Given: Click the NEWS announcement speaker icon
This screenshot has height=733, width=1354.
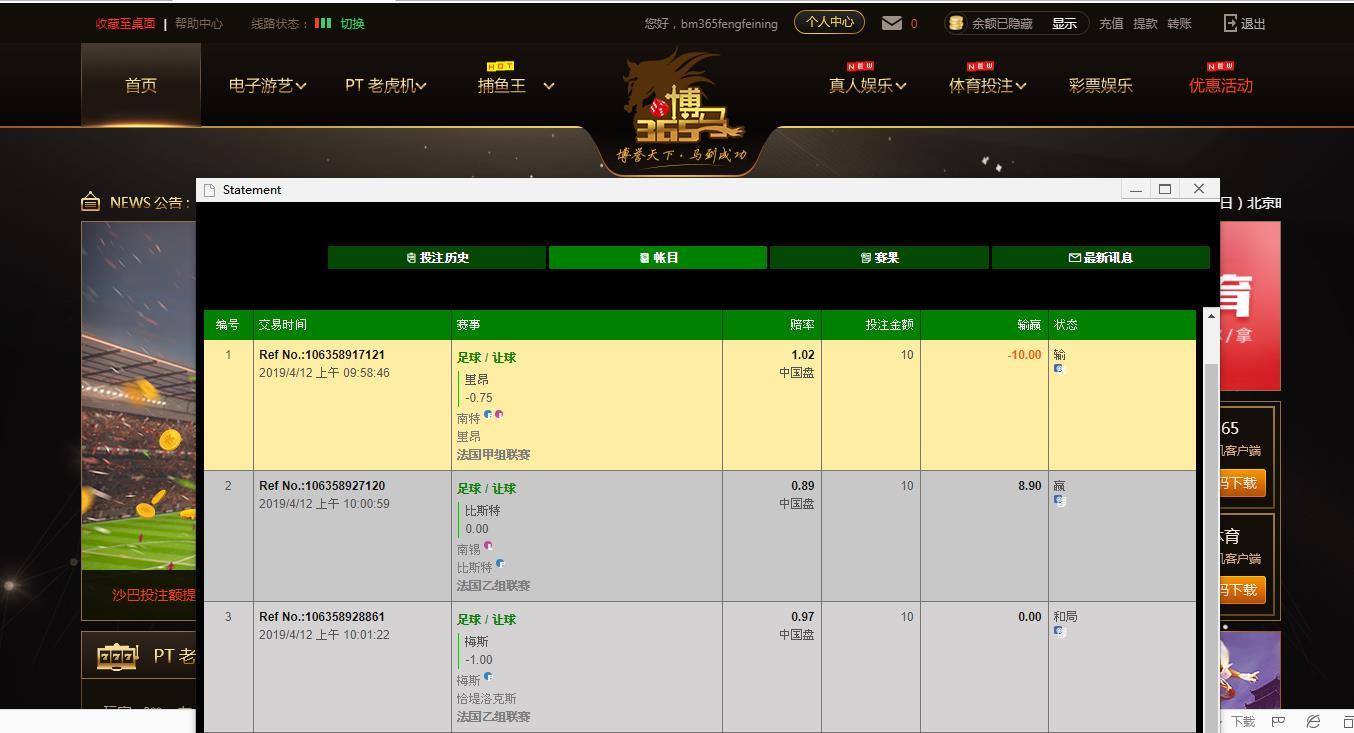Looking at the screenshot, I should (90, 202).
